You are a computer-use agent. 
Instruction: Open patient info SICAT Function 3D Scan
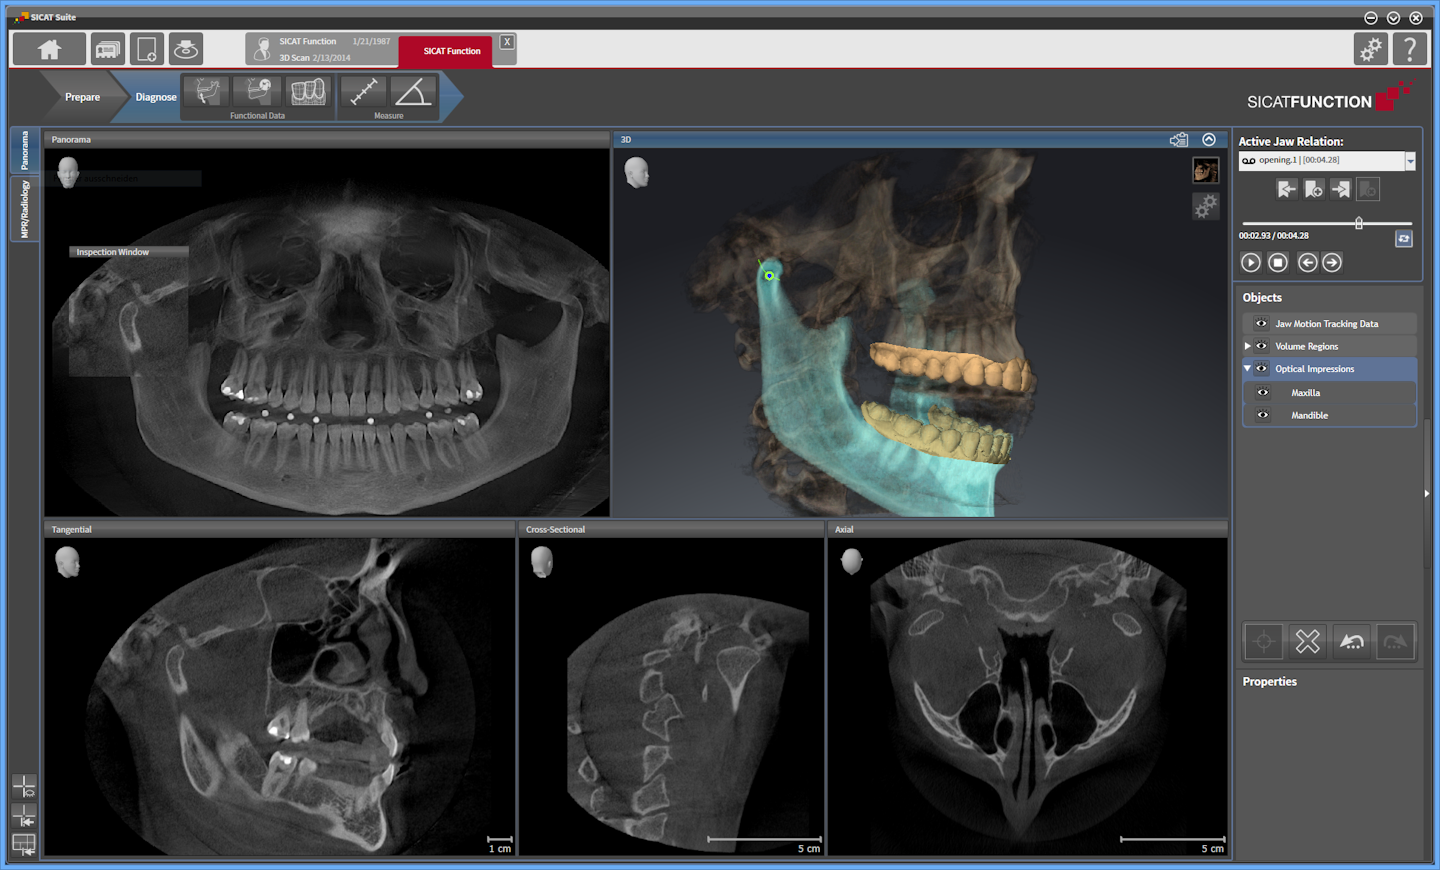pos(322,49)
